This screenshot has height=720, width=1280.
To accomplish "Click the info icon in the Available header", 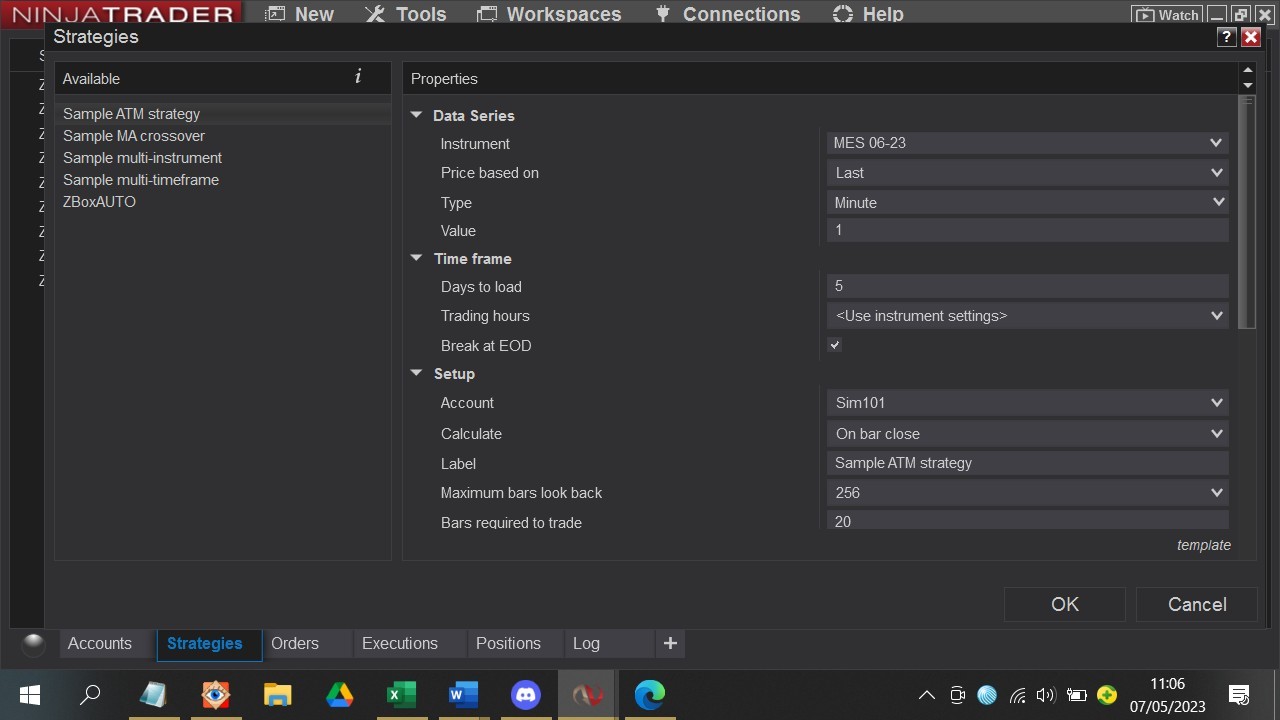I will pos(358,77).
